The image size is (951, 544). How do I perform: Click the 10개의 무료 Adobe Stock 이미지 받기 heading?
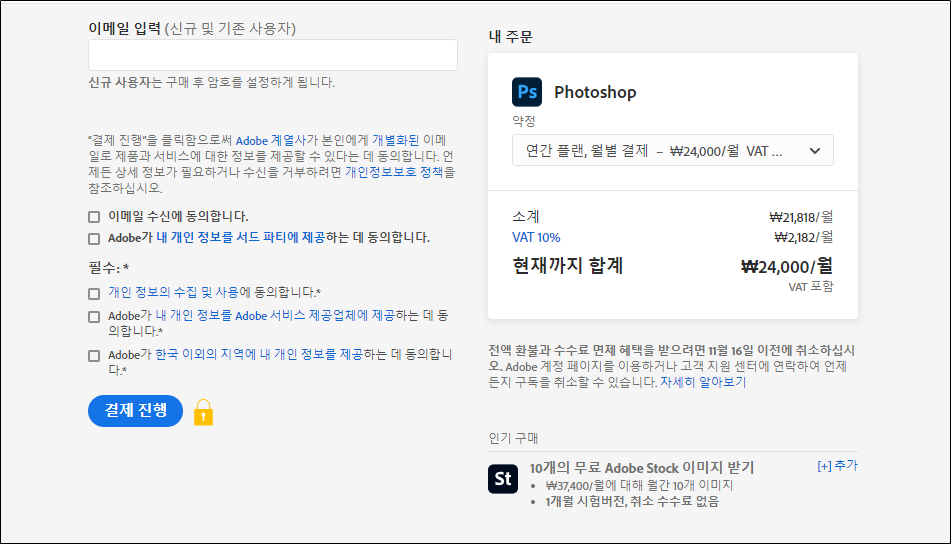pos(642,468)
